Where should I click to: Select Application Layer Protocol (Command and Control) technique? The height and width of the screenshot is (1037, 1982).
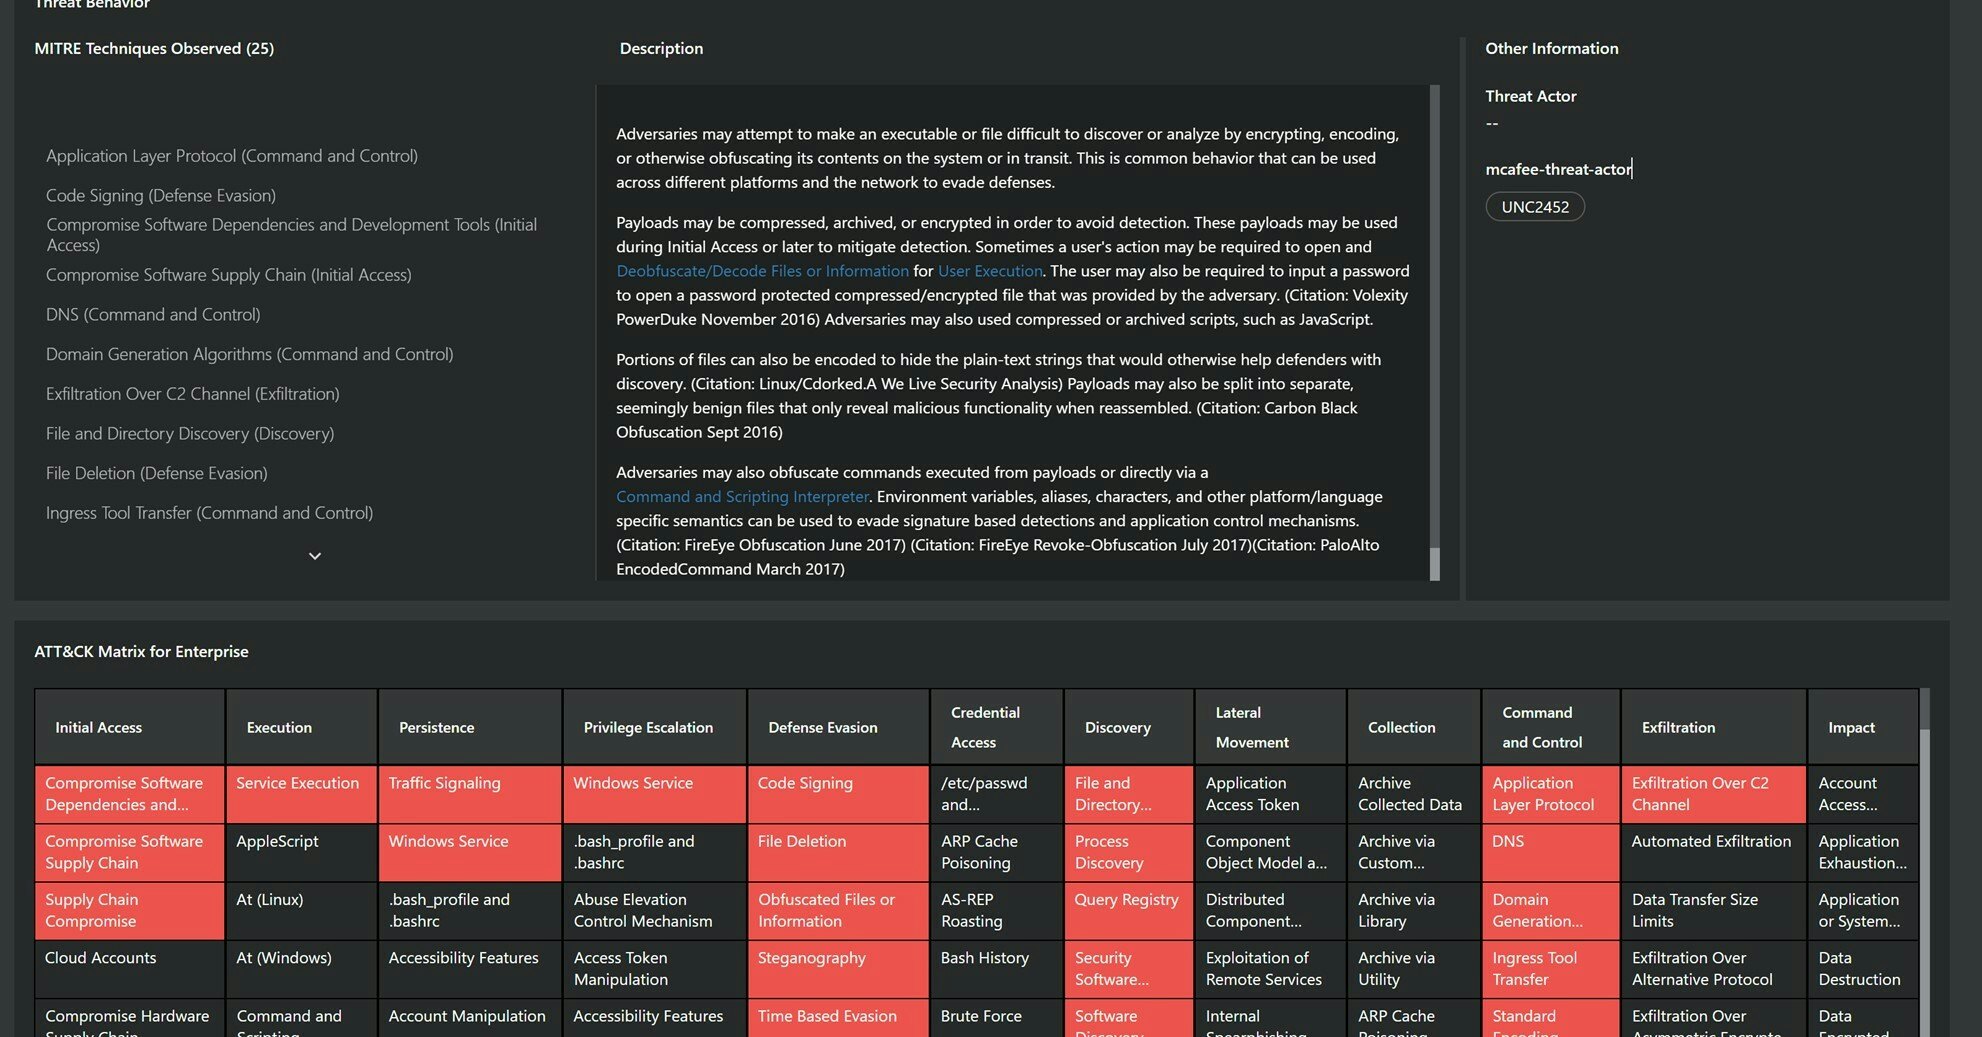tap(232, 156)
